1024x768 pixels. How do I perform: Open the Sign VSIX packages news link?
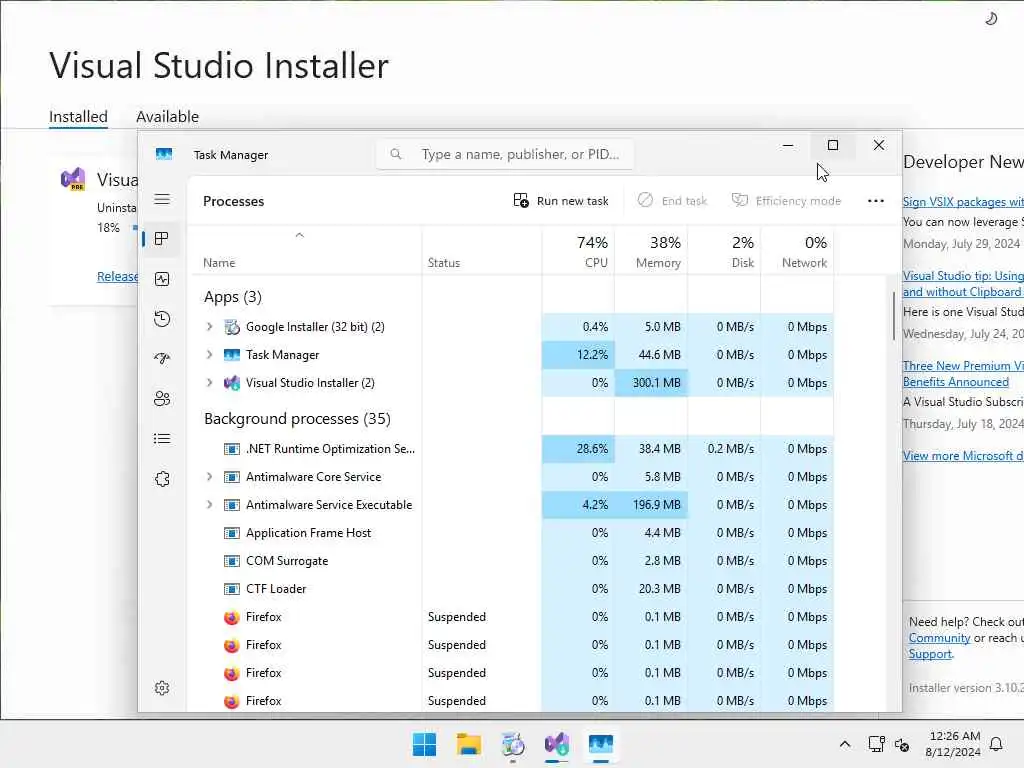[x=963, y=202]
